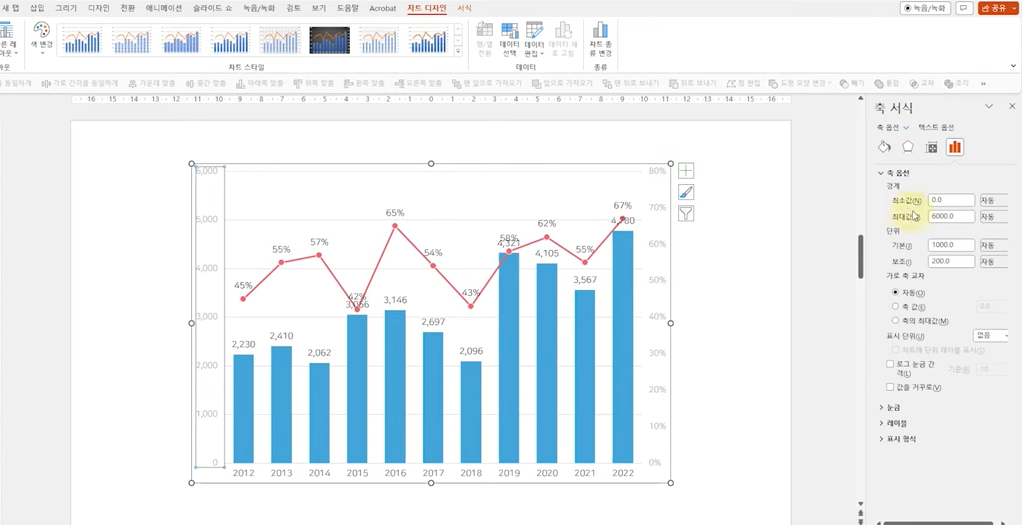
Task: Click the 최소값 input field
Action: click(x=952, y=200)
